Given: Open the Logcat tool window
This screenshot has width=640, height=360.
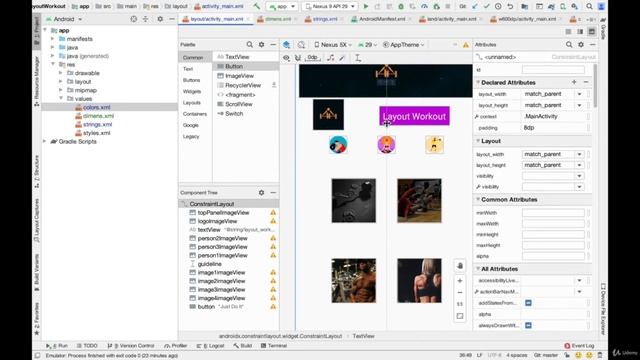Looking at the screenshot, I should coord(210,346).
